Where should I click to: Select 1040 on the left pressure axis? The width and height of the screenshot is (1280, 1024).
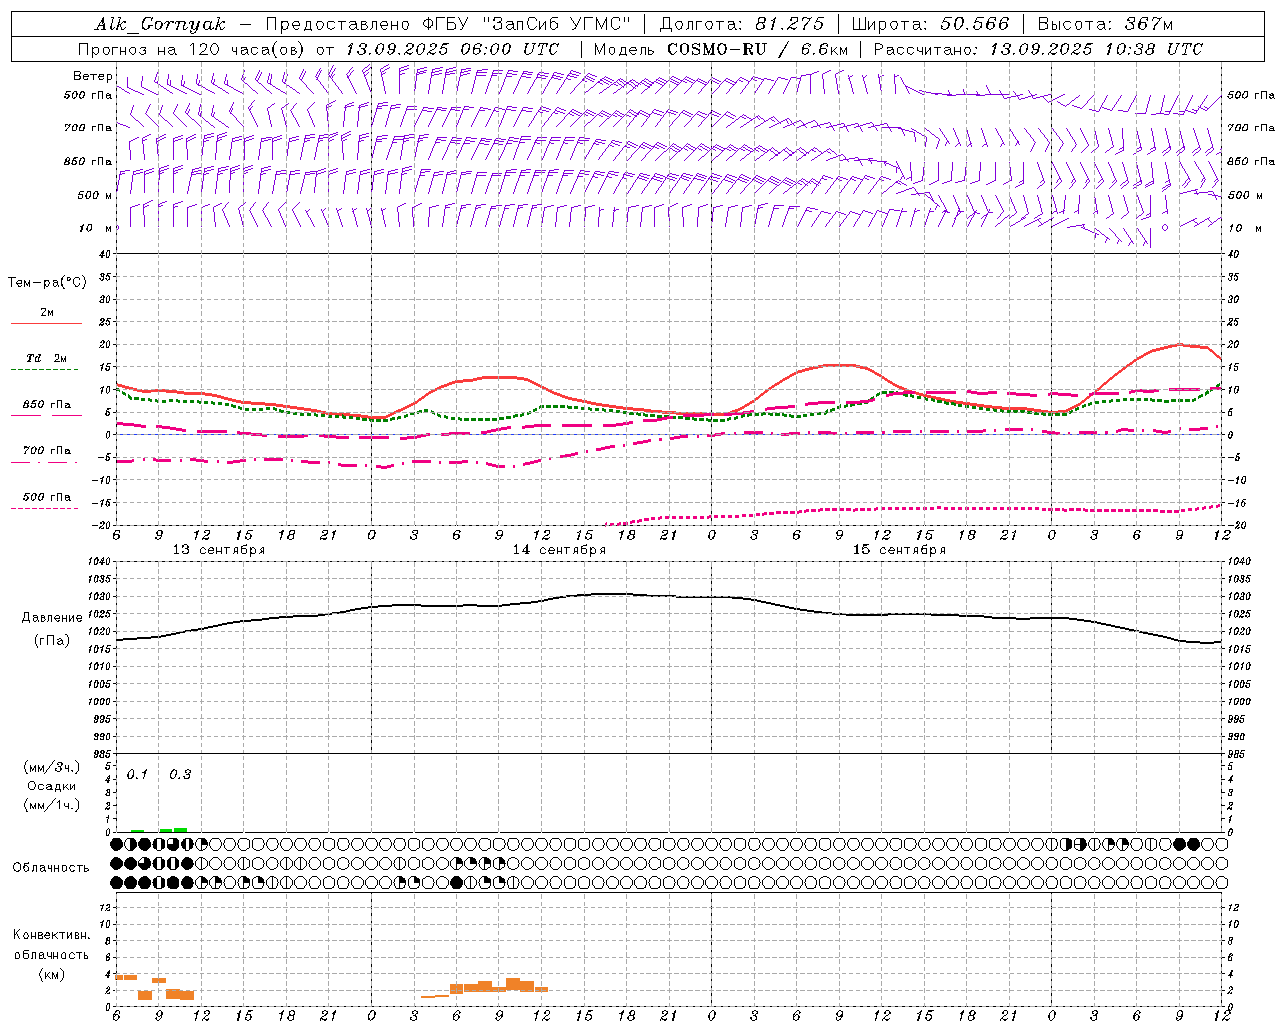coord(99,562)
